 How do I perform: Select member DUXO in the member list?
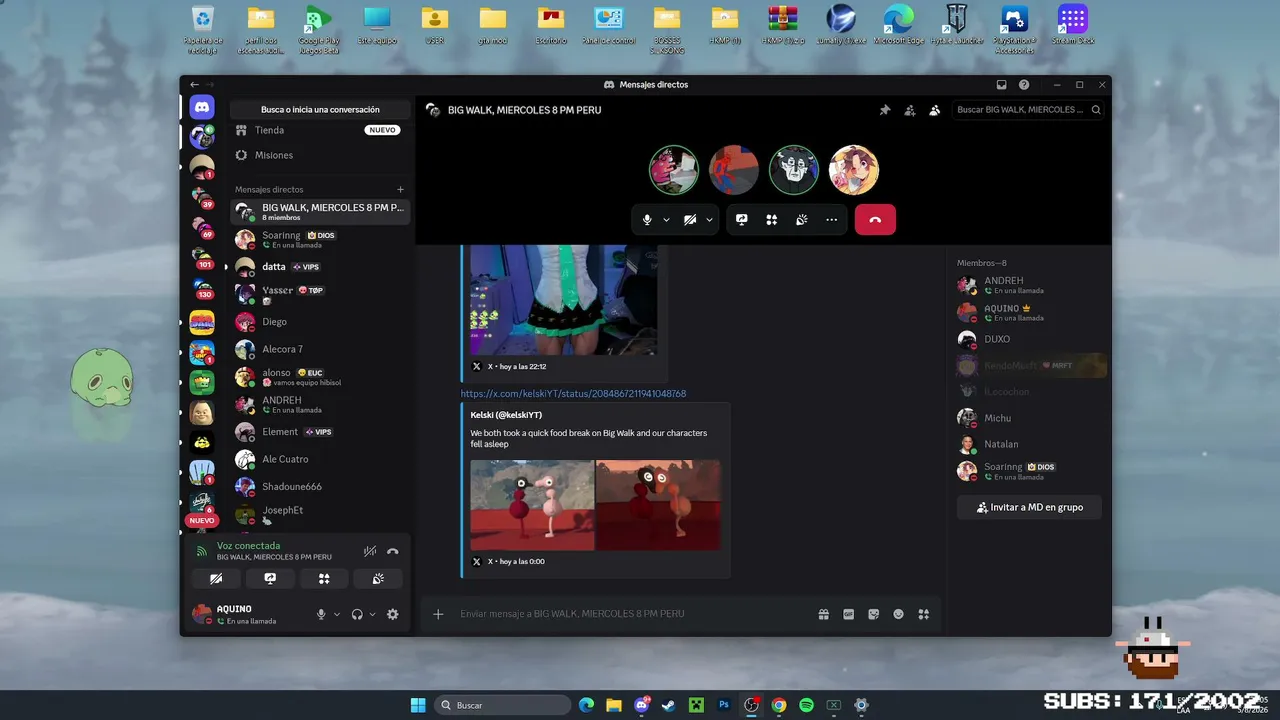tap(1029, 339)
